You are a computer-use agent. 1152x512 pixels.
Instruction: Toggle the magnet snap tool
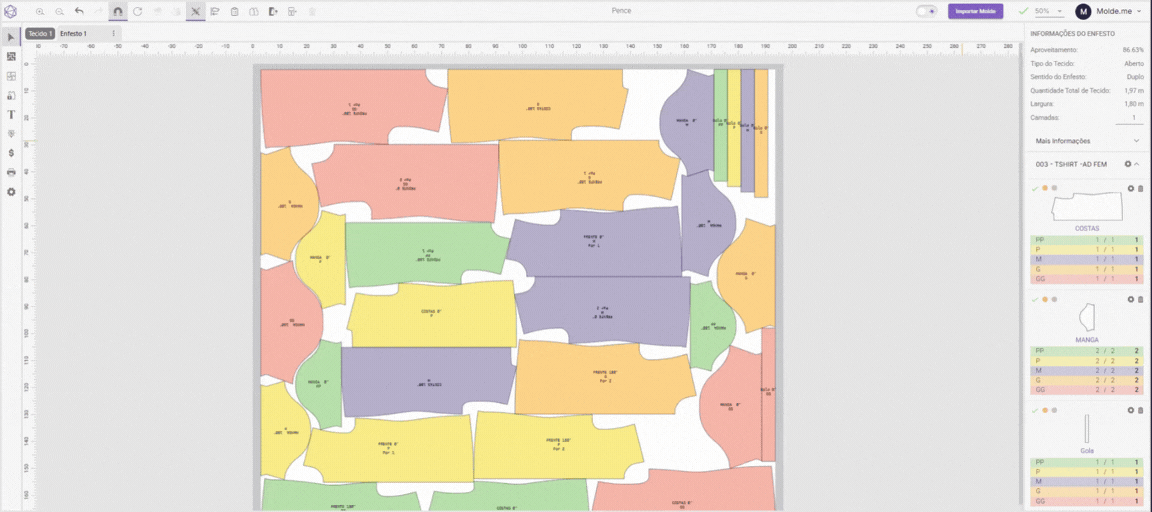point(118,12)
